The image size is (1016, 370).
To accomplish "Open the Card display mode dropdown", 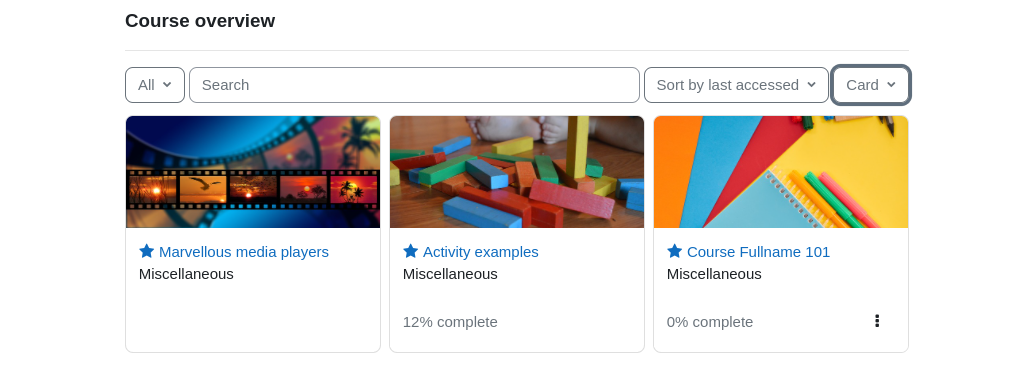I will click(x=871, y=85).
